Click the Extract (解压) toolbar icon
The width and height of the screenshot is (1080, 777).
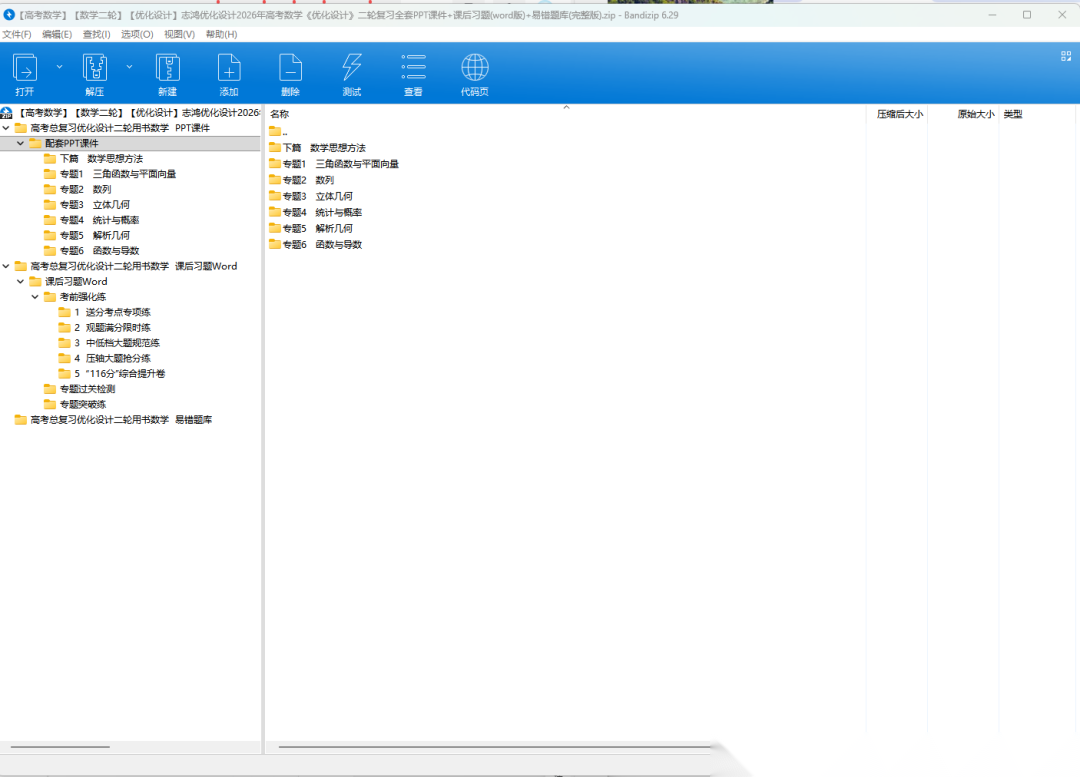coord(95,68)
